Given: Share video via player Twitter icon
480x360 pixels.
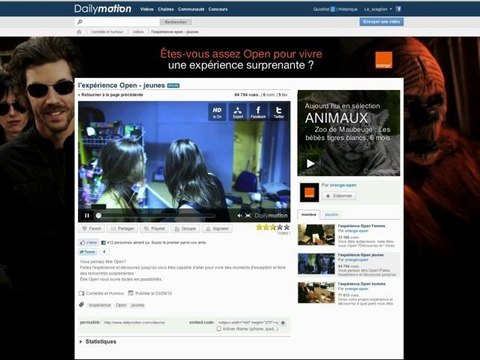Looking at the screenshot, I should [x=279, y=112].
